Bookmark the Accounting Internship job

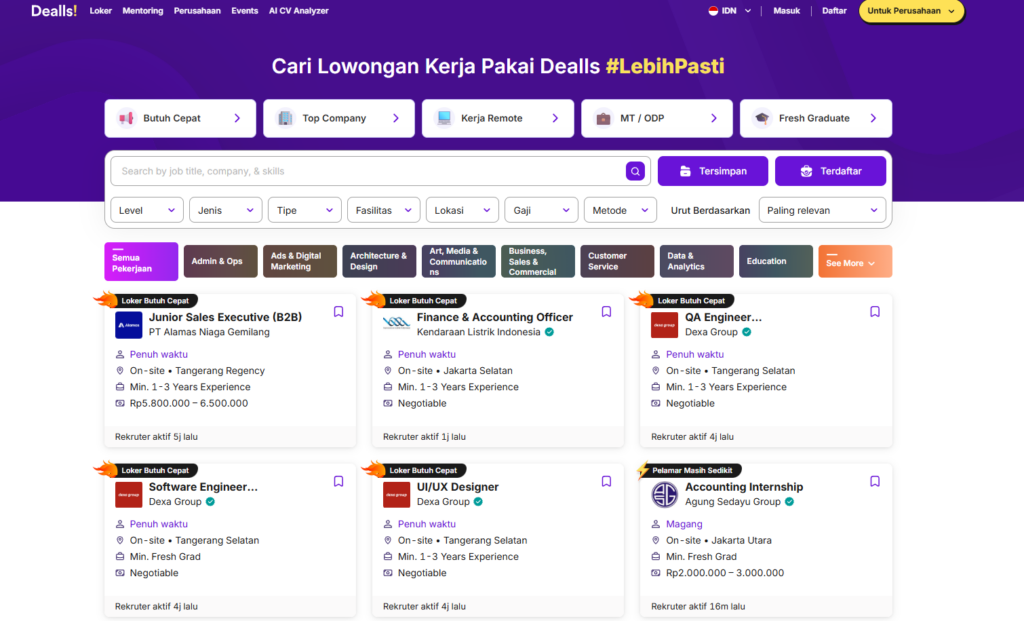pos(874,481)
